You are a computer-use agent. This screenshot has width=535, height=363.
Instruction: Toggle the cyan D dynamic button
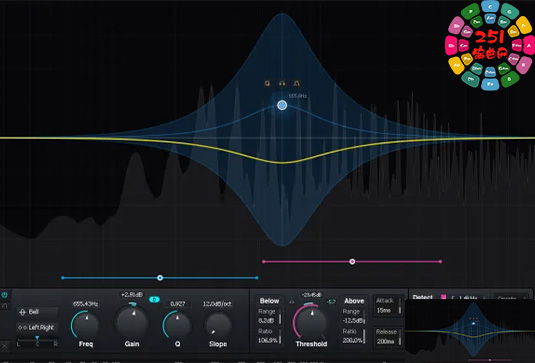(x=154, y=300)
